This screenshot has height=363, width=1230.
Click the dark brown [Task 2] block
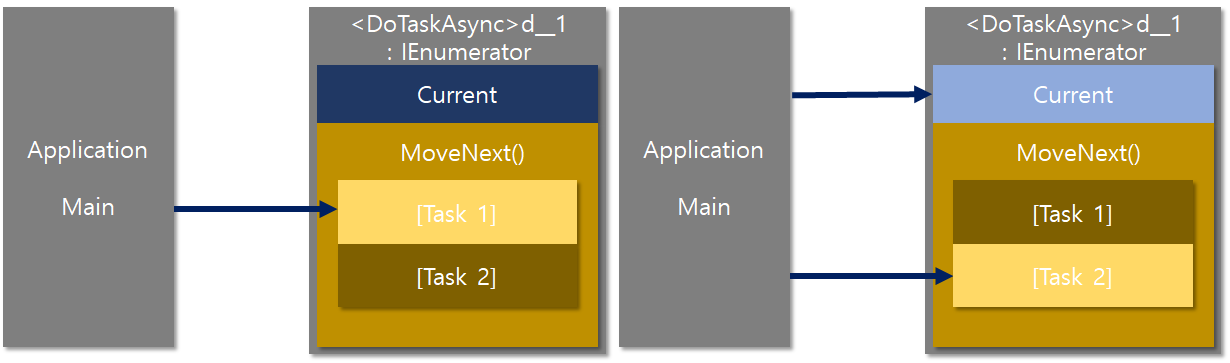457,276
